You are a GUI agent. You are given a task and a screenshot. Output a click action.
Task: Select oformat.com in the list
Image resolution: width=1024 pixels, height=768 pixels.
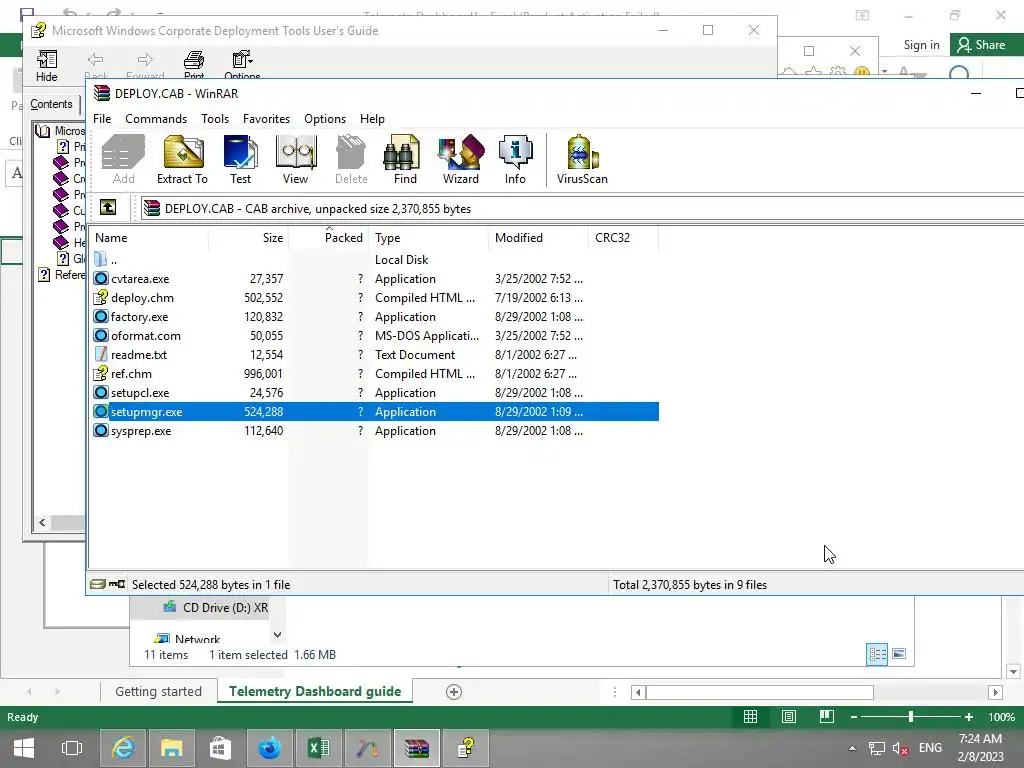coord(146,336)
